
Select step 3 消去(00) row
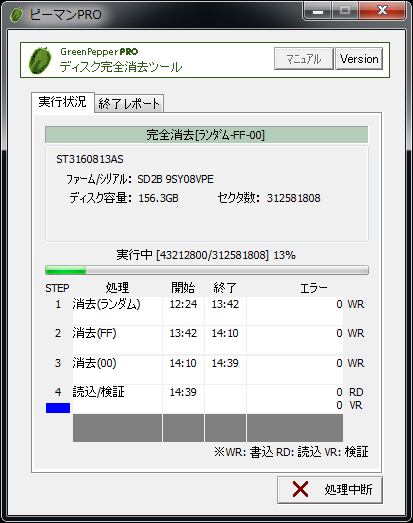pyautogui.click(x=208, y=370)
